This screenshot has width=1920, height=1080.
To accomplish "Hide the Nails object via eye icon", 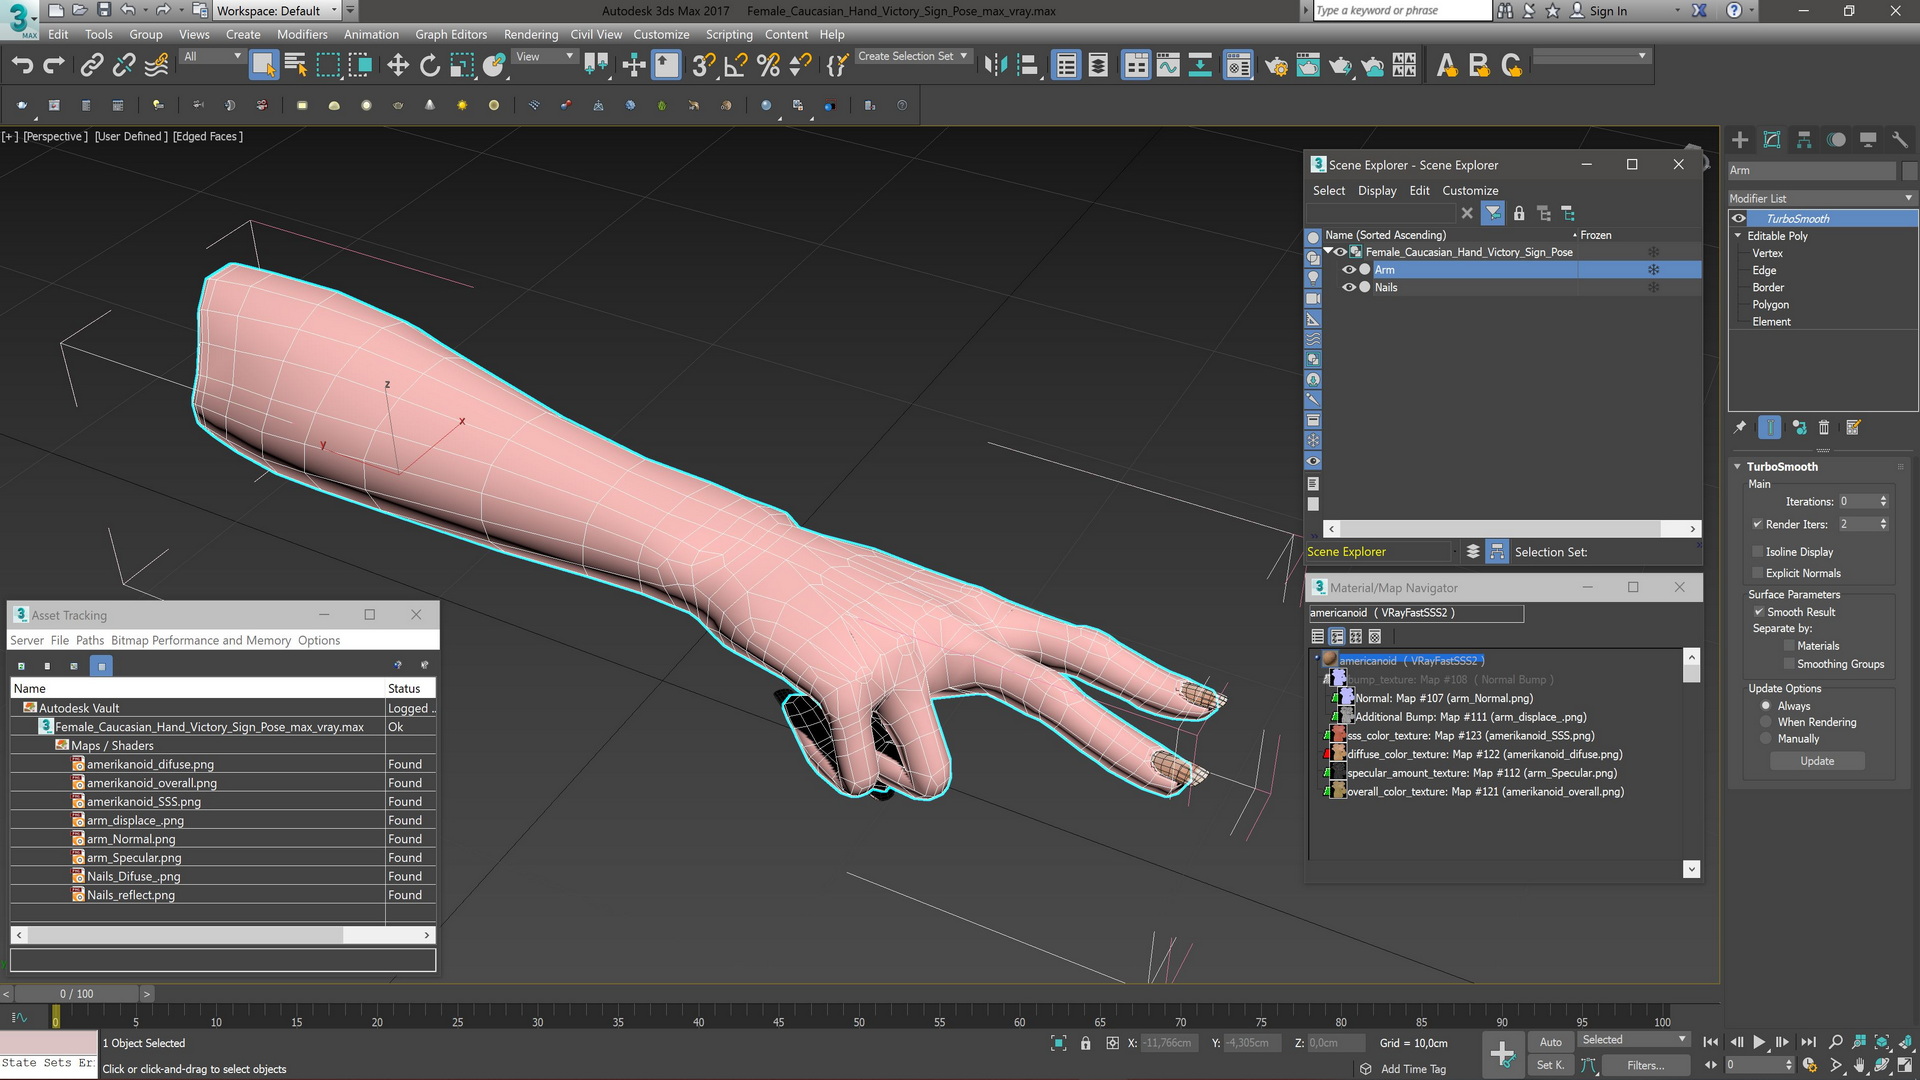I will [1348, 288].
